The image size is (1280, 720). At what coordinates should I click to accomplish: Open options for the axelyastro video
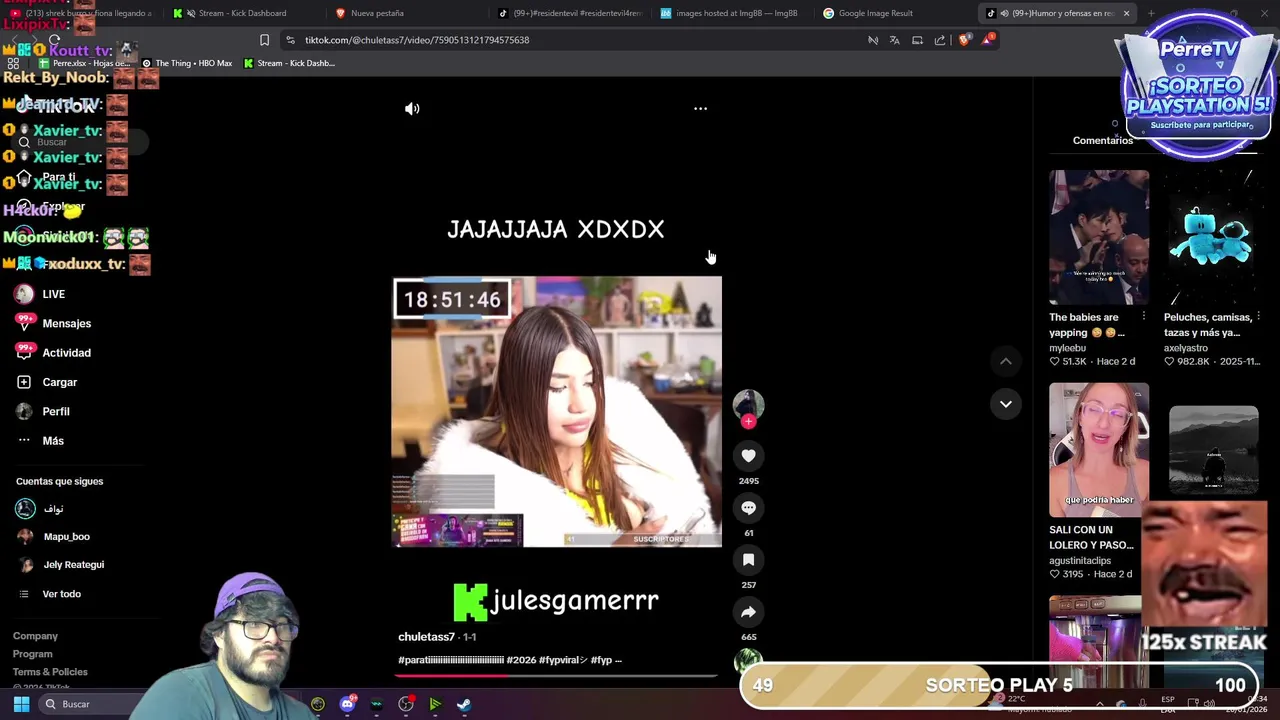[1259, 317]
